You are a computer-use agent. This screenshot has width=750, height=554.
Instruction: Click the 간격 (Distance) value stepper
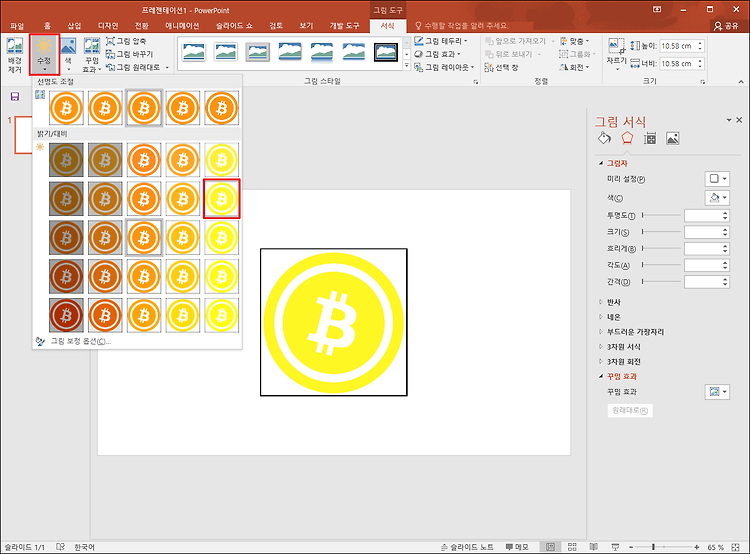725,282
